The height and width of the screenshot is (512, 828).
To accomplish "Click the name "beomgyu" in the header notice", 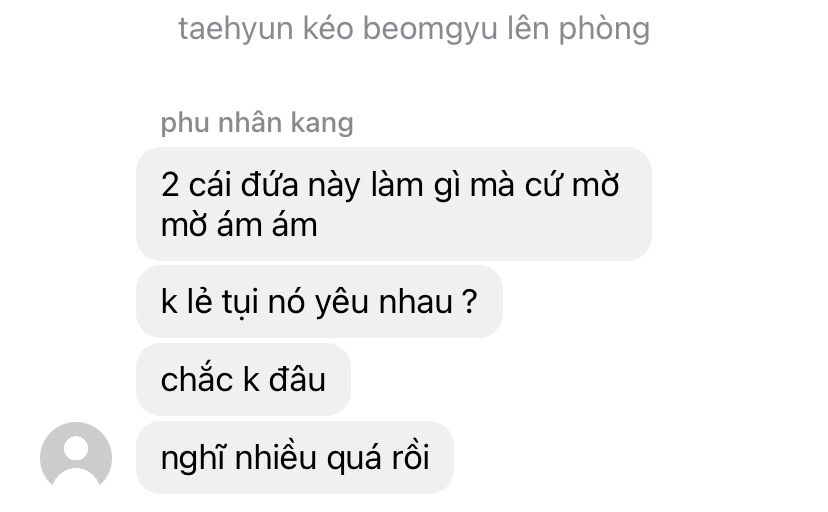I will tap(430, 30).
